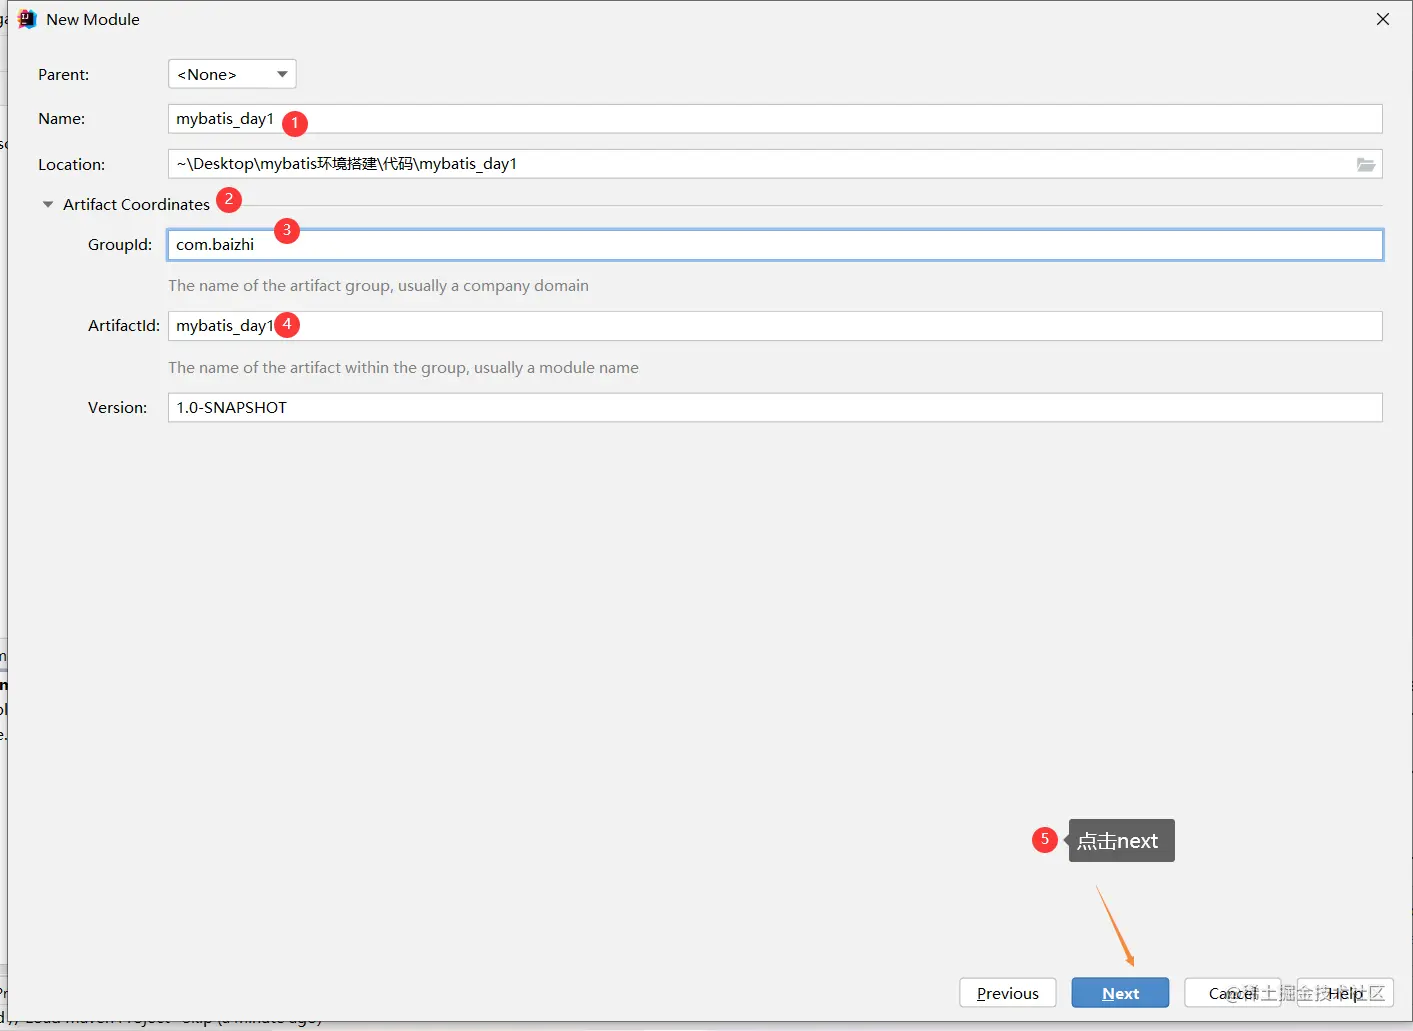
Task: Click the Help button
Action: tap(1345, 993)
